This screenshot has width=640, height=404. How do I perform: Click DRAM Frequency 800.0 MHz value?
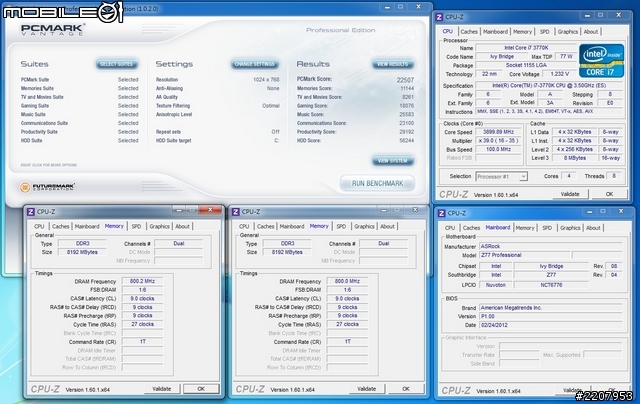pyautogui.click(x=347, y=281)
